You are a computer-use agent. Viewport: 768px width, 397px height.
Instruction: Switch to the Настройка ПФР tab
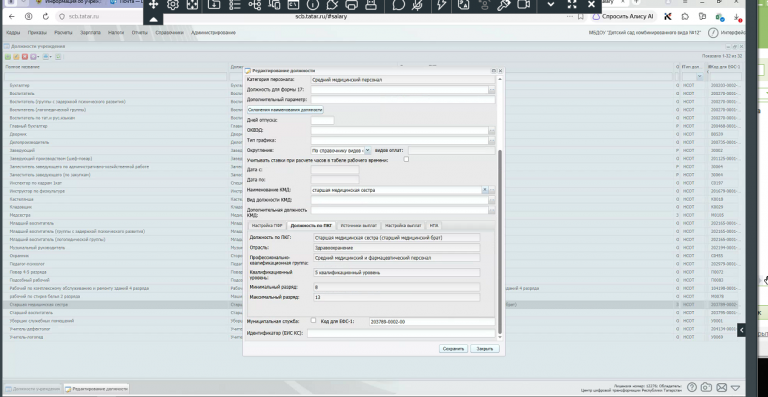click(267, 226)
